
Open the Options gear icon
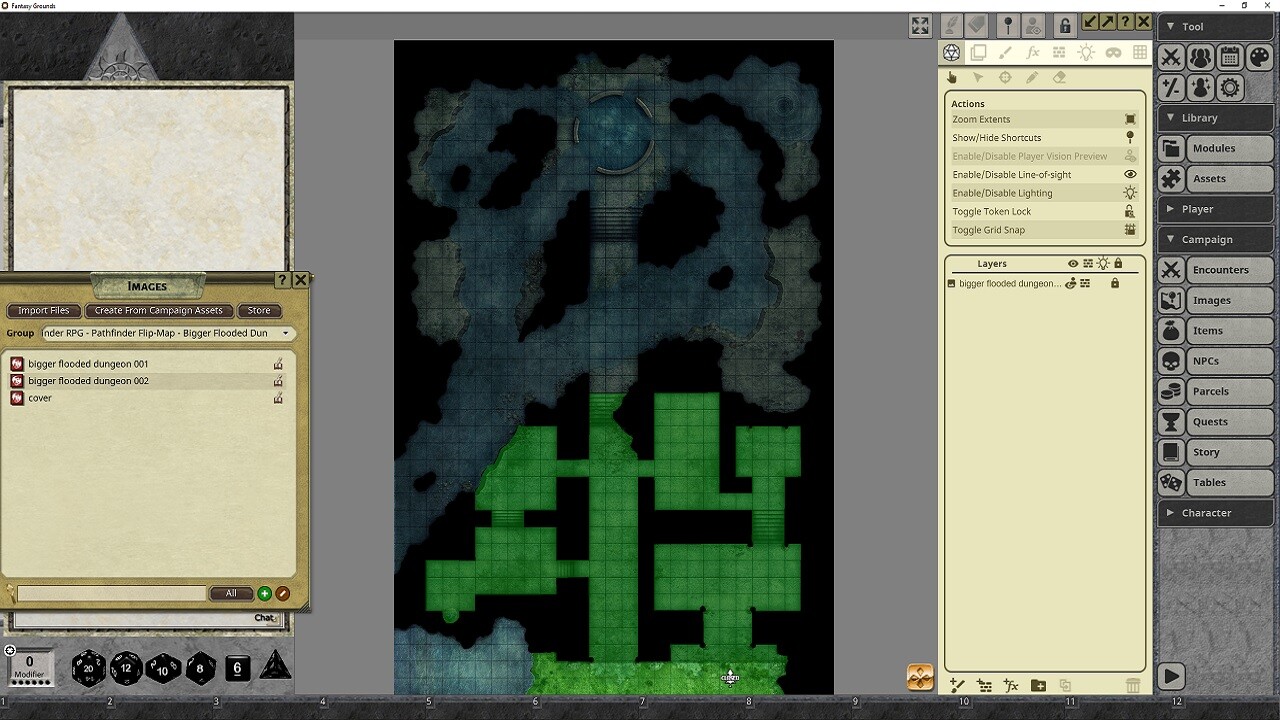pyautogui.click(x=1229, y=87)
